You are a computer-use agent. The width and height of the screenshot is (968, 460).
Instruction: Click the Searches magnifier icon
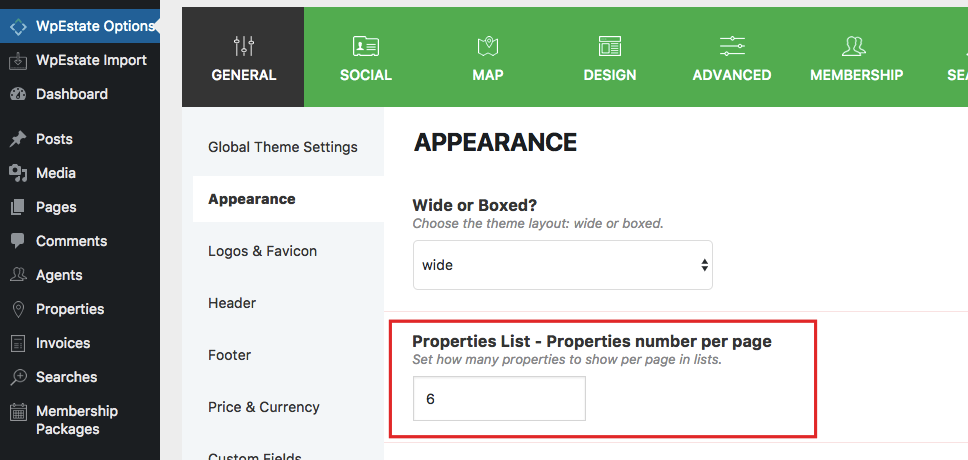19,377
